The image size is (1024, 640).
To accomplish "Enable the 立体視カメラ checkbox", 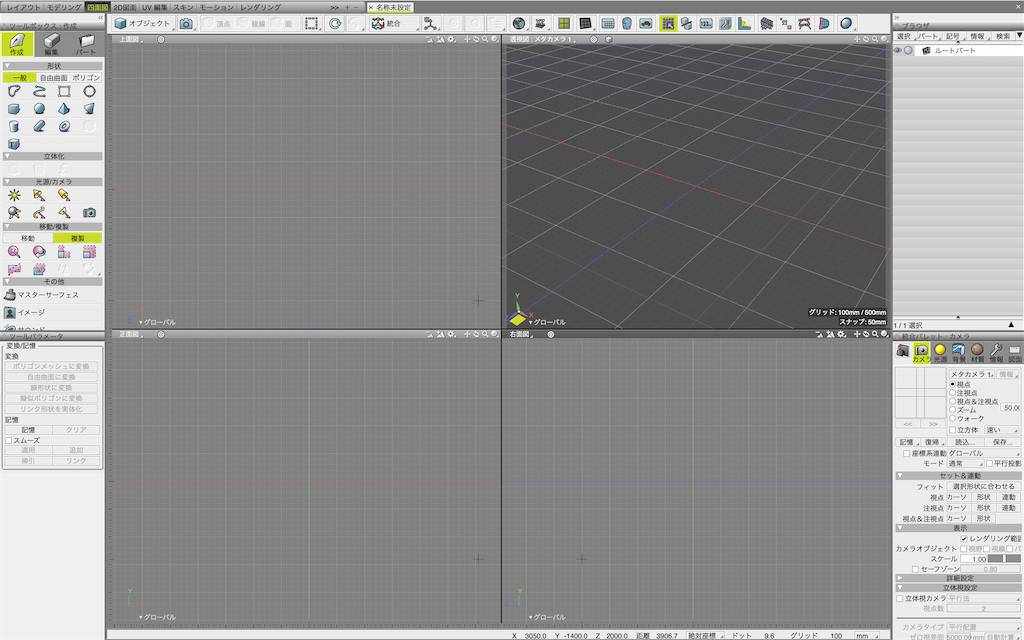I will pyautogui.click(x=900, y=599).
